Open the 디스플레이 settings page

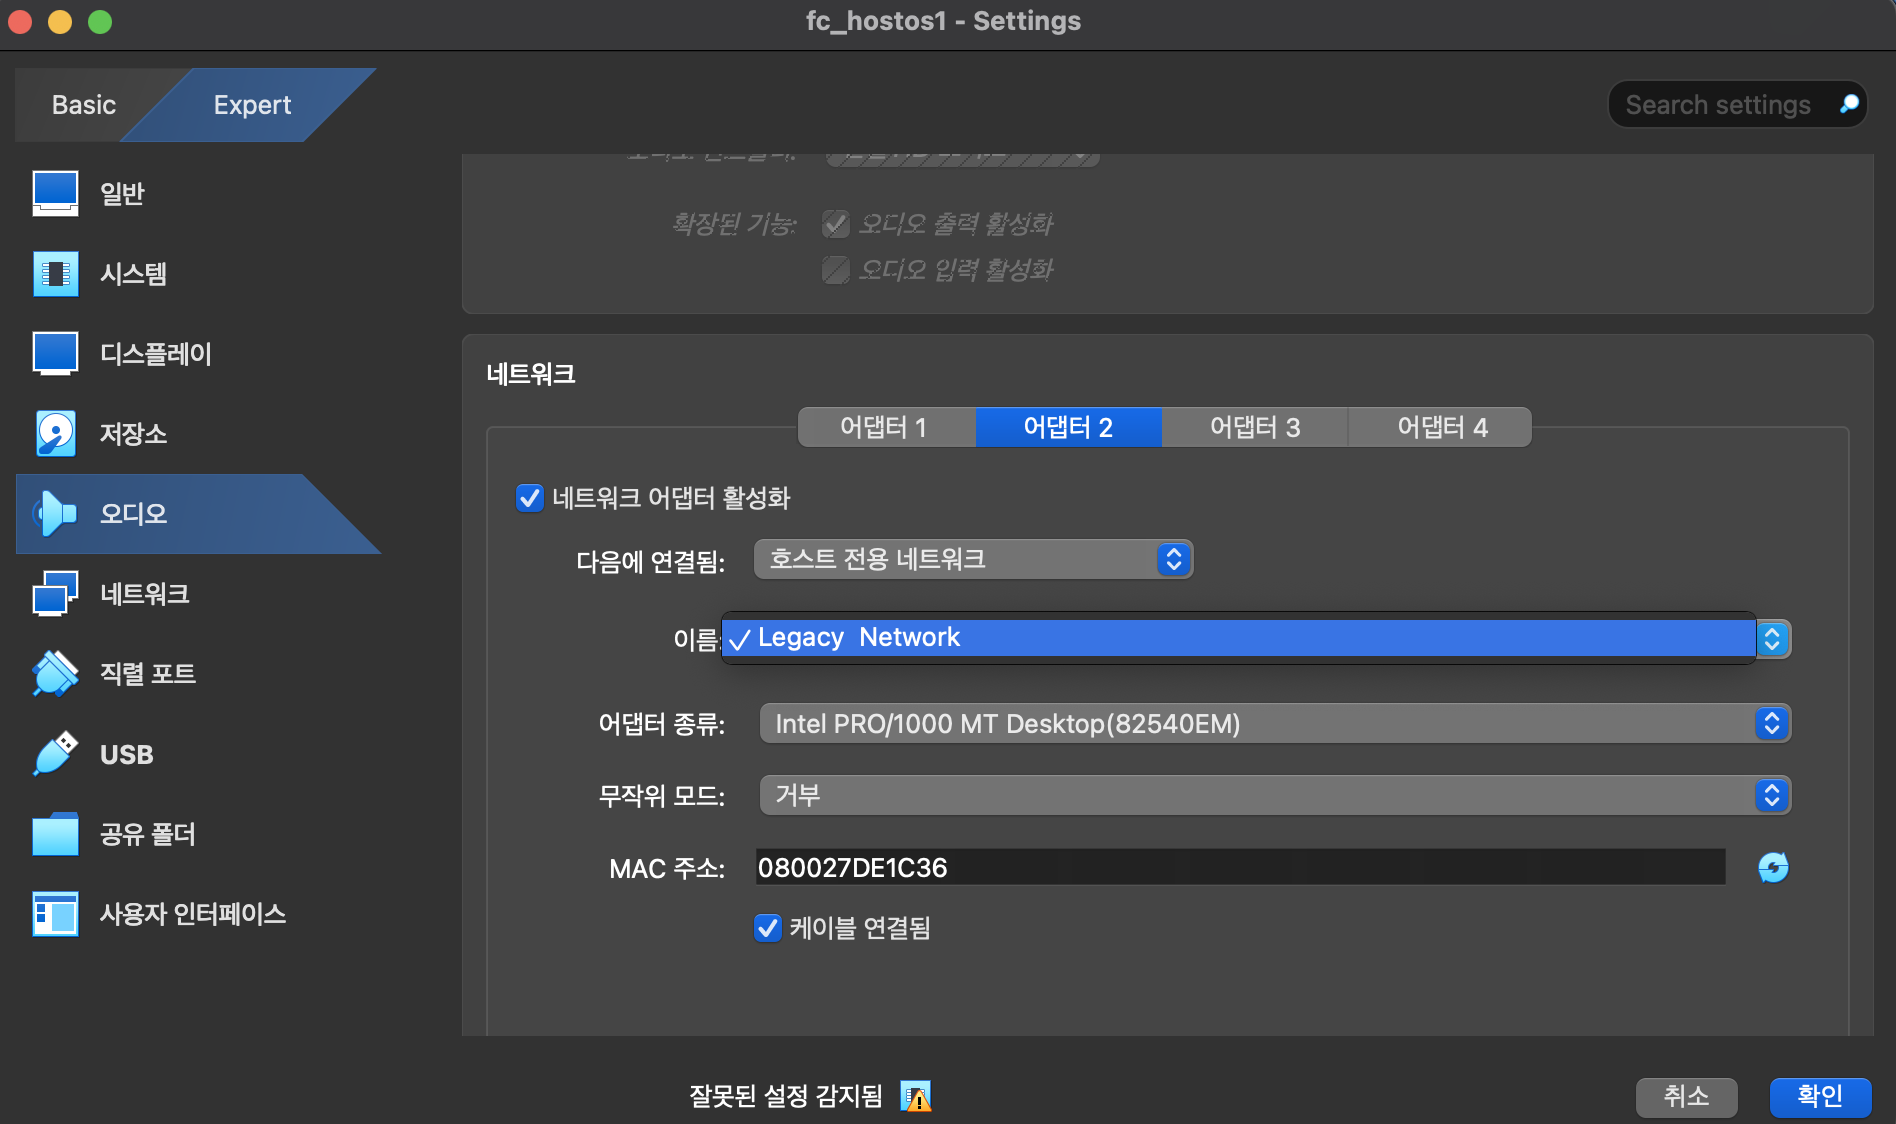point(157,353)
